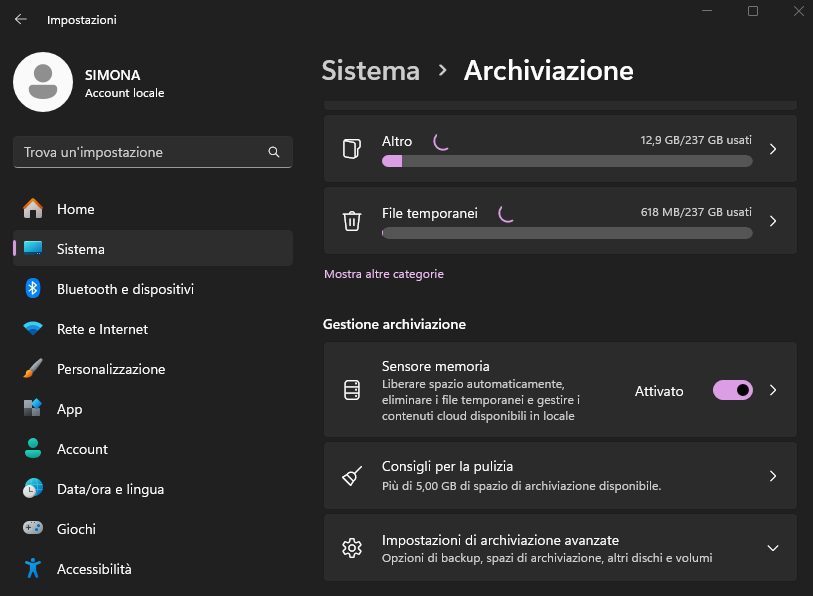
Task: Open Personalizzazione settings
Action: tap(153, 368)
